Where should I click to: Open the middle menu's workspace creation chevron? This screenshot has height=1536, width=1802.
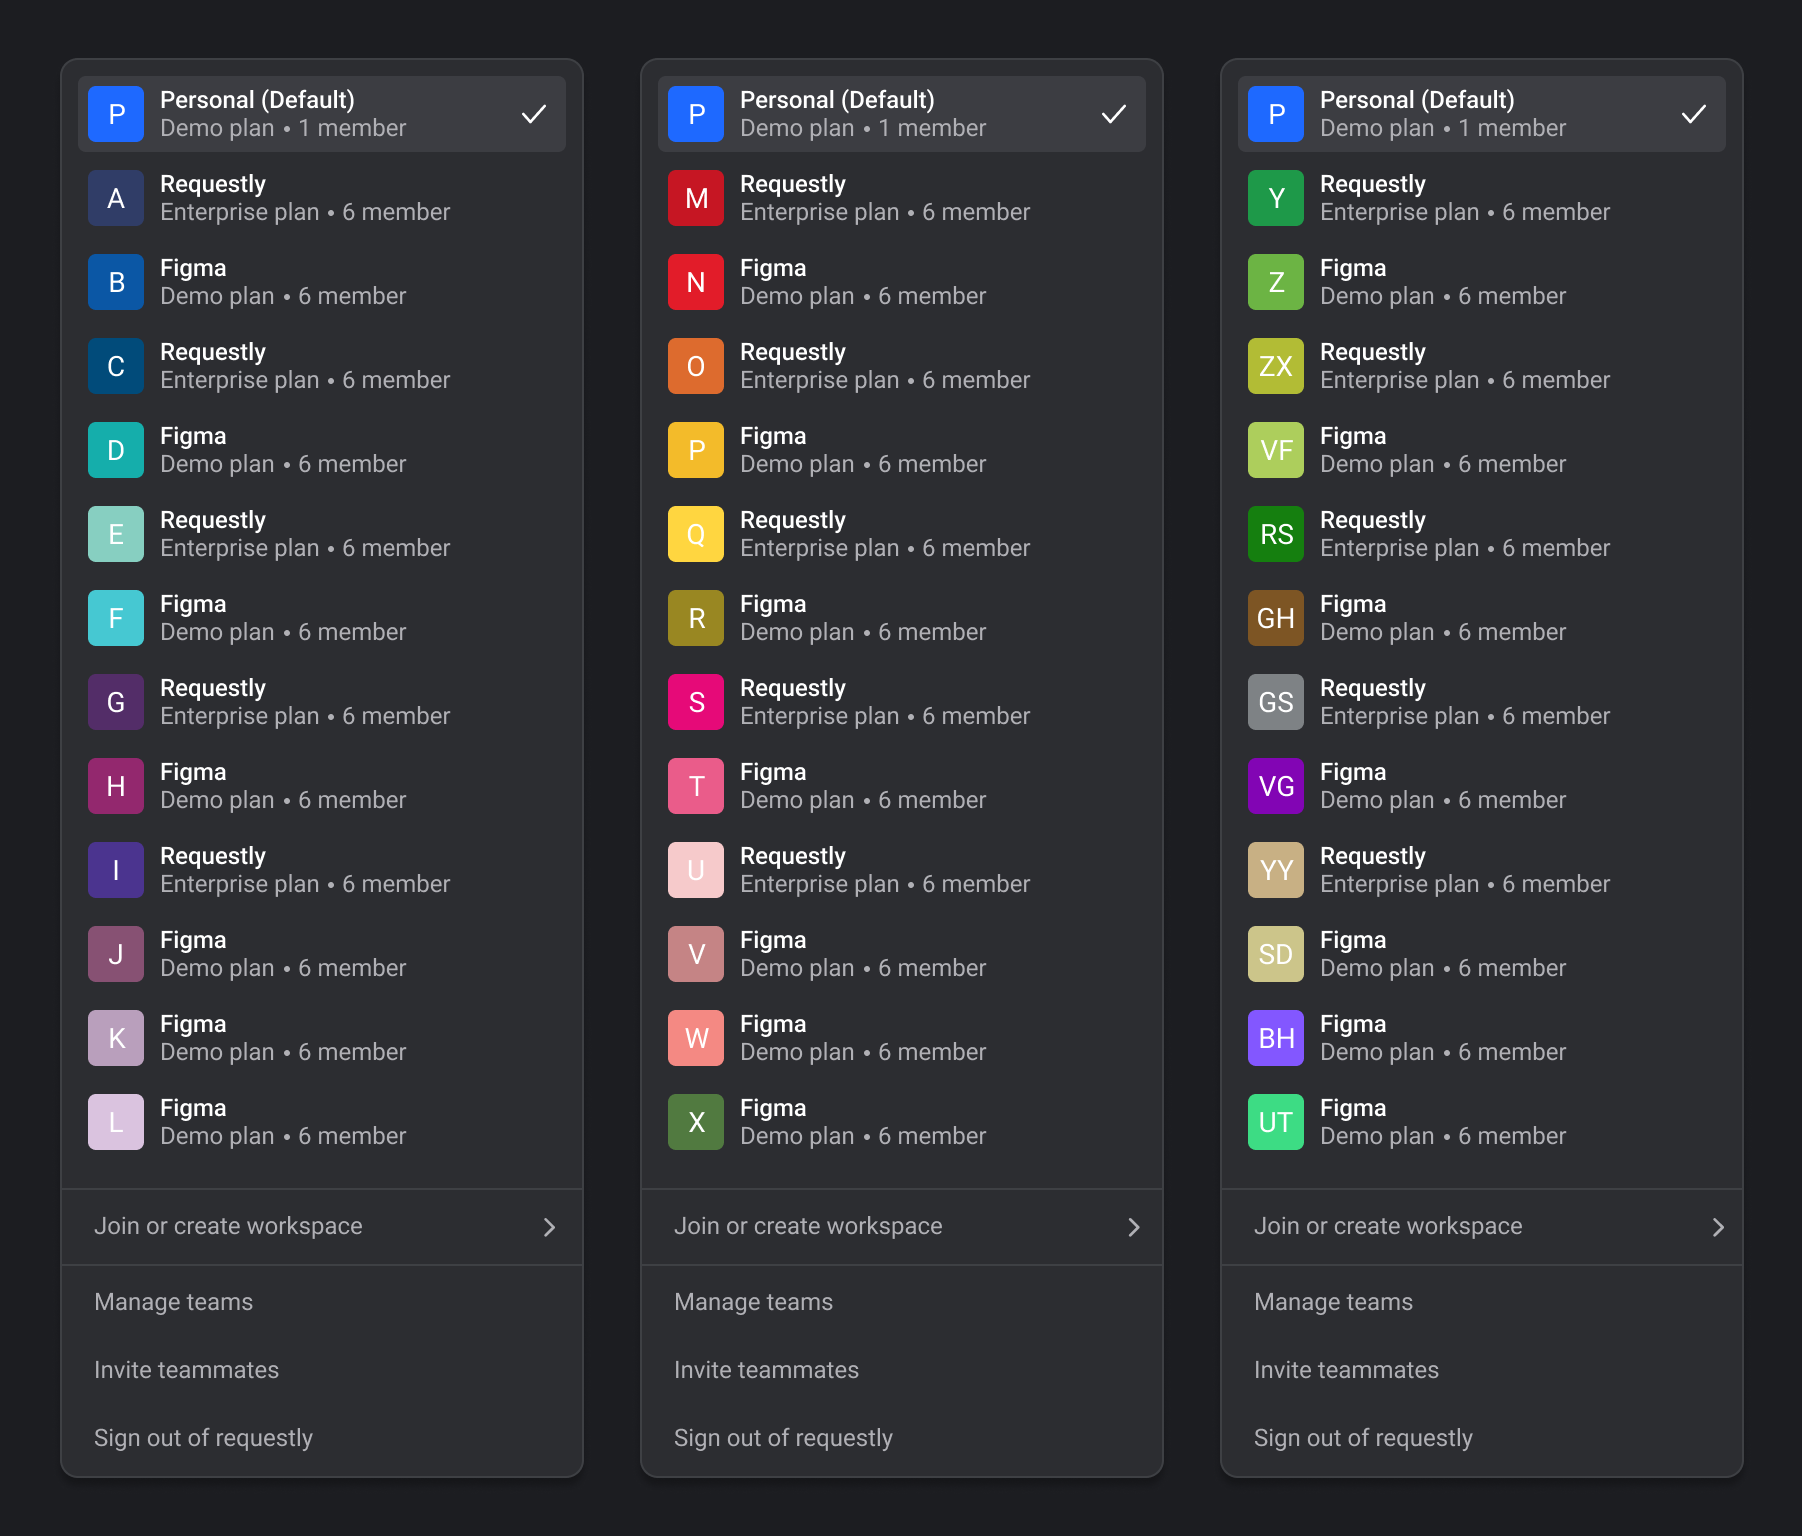coord(1134,1227)
